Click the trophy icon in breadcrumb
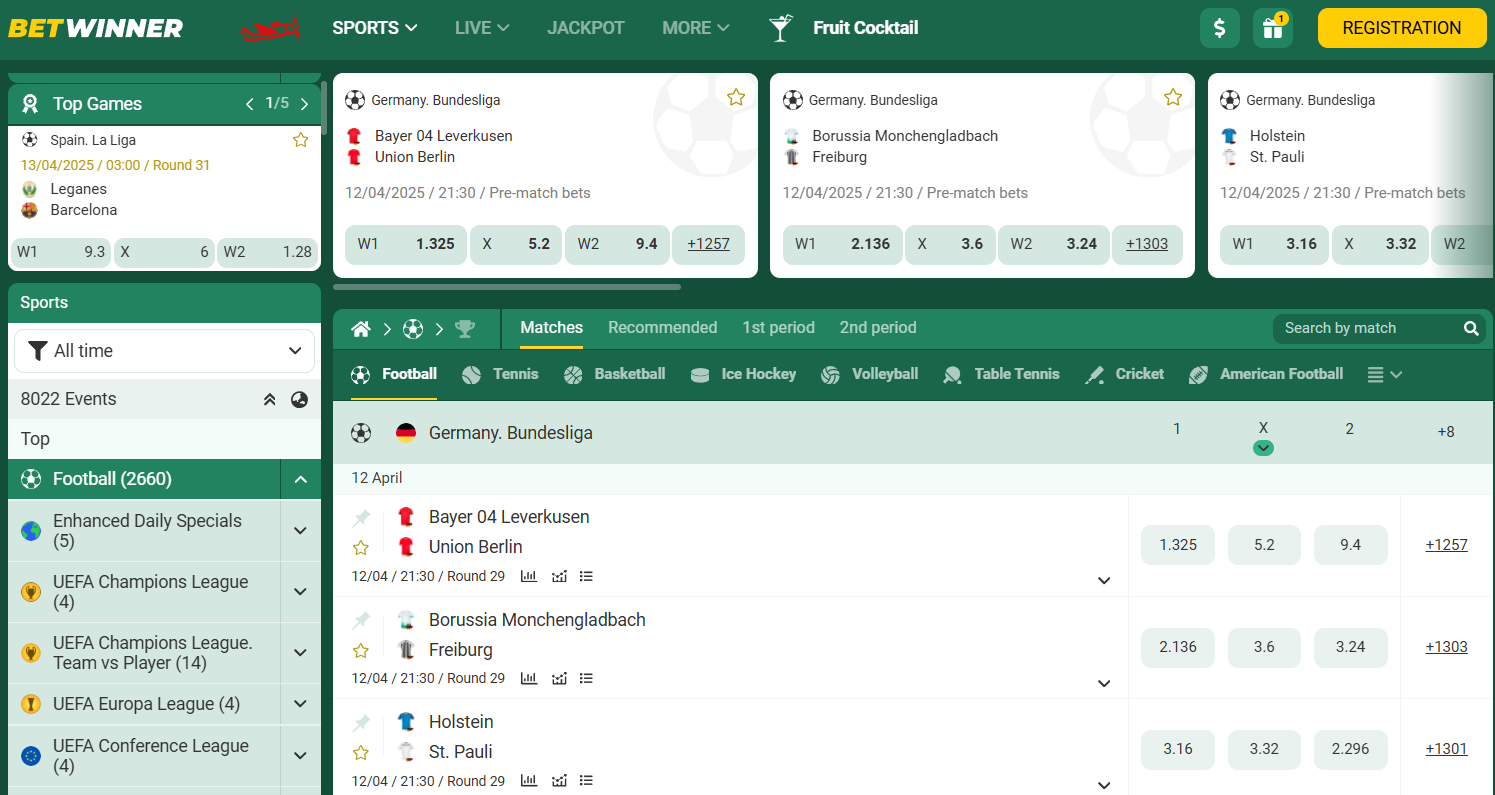1495x795 pixels. 464,329
